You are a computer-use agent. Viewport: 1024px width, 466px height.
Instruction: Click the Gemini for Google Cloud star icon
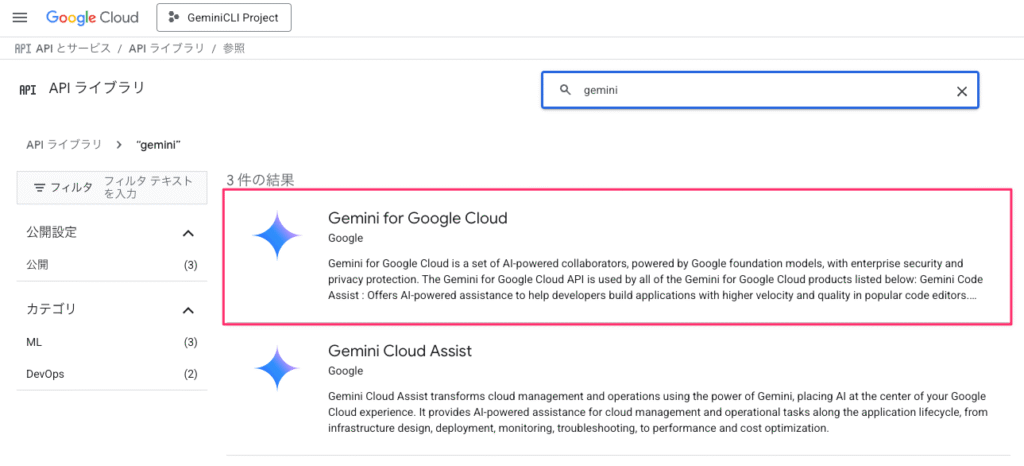(x=277, y=236)
